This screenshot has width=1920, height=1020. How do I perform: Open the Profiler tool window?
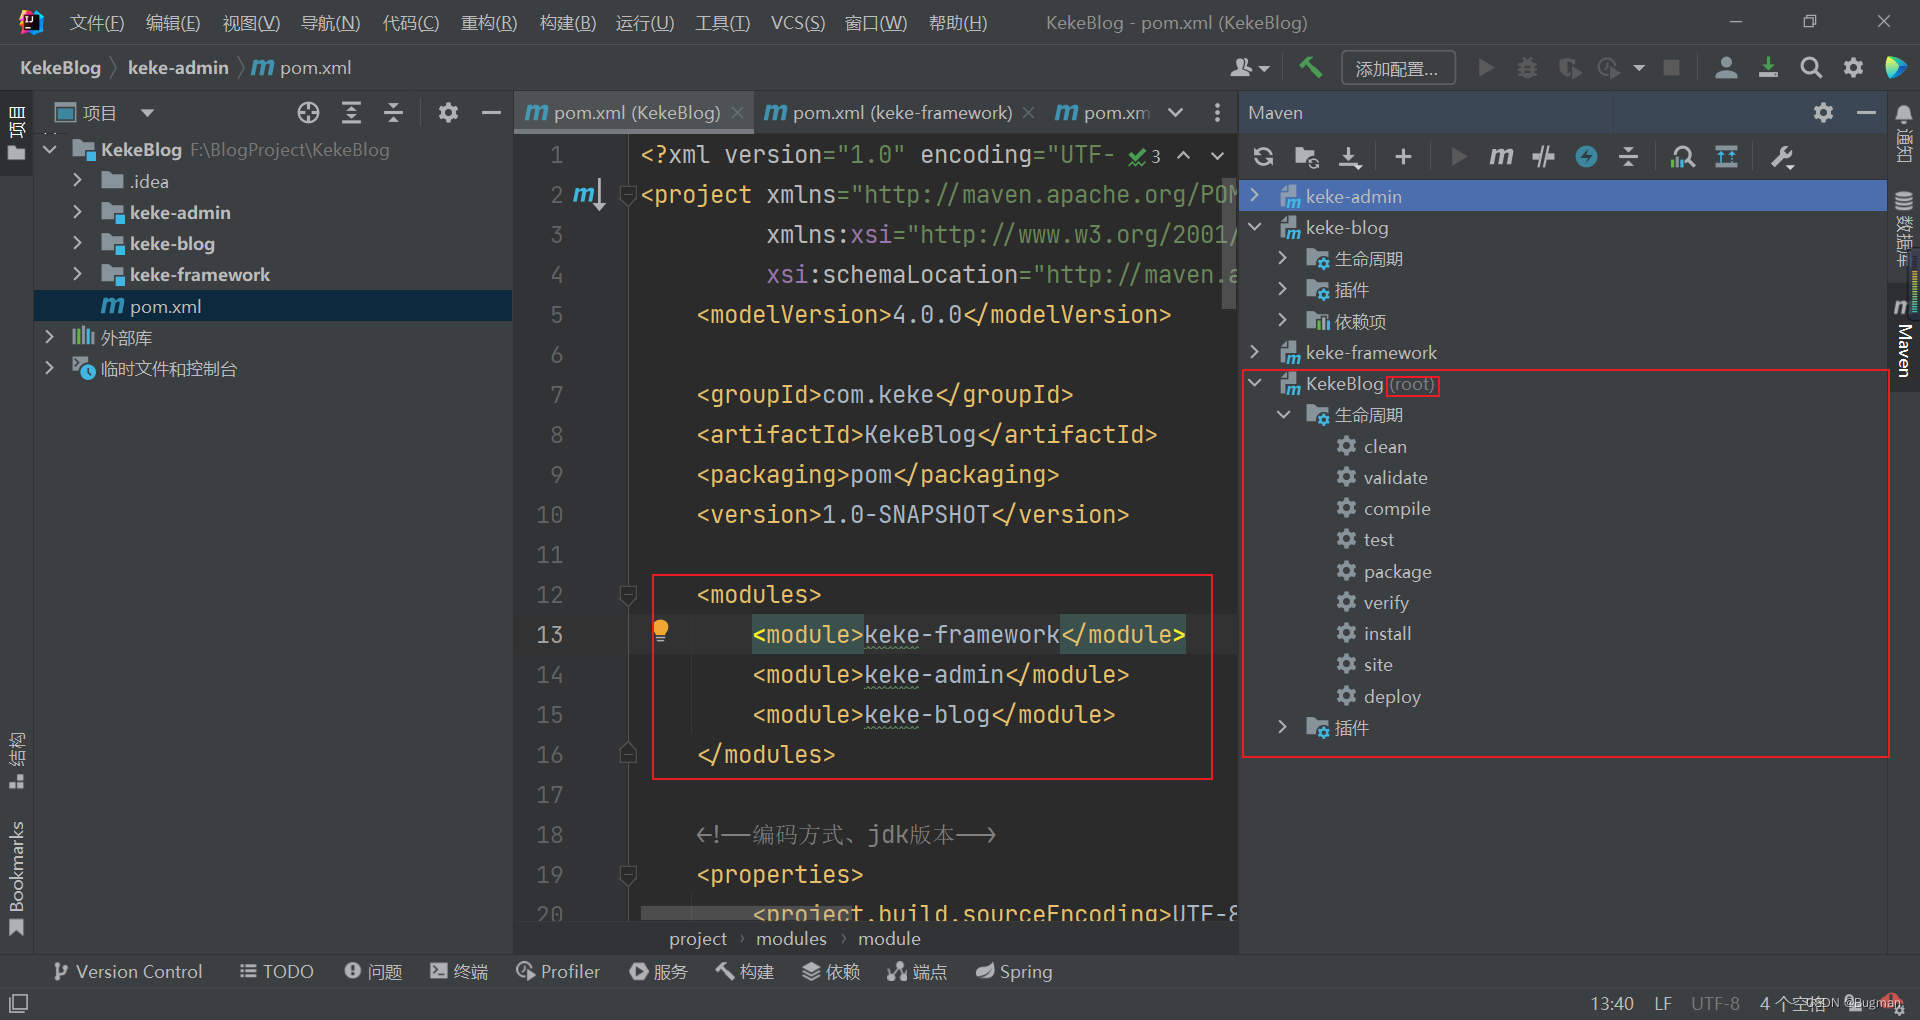pos(558,971)
